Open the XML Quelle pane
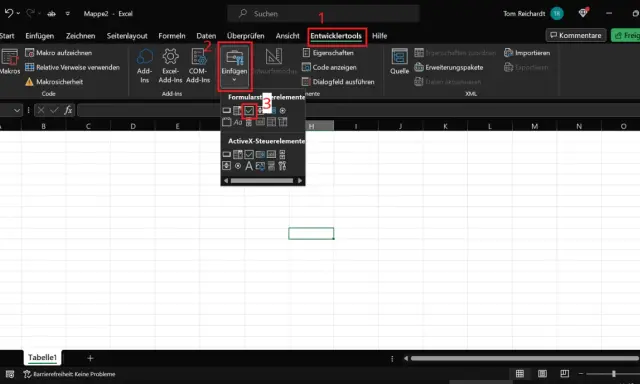Image resolution: width=640 pixels, height=384 pixels. (x=399, y=61)
